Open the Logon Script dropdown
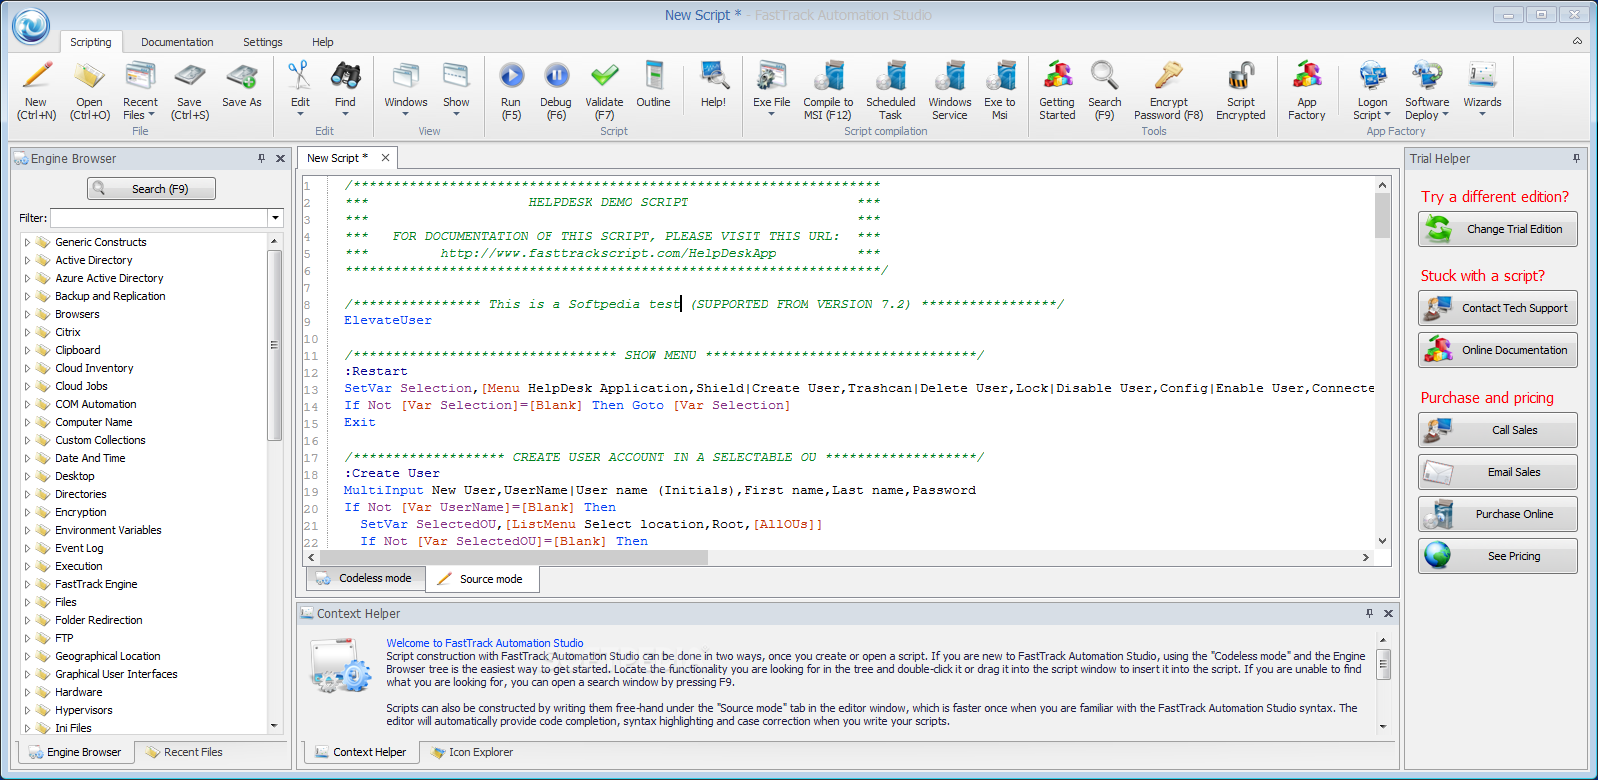Screen dimensions: 1598x780 (1373, 90)
